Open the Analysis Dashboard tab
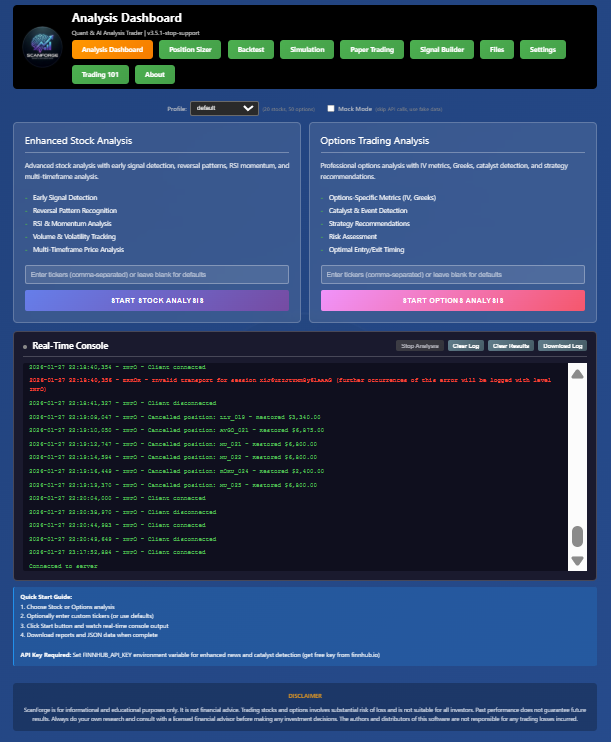 pos(112,50)
